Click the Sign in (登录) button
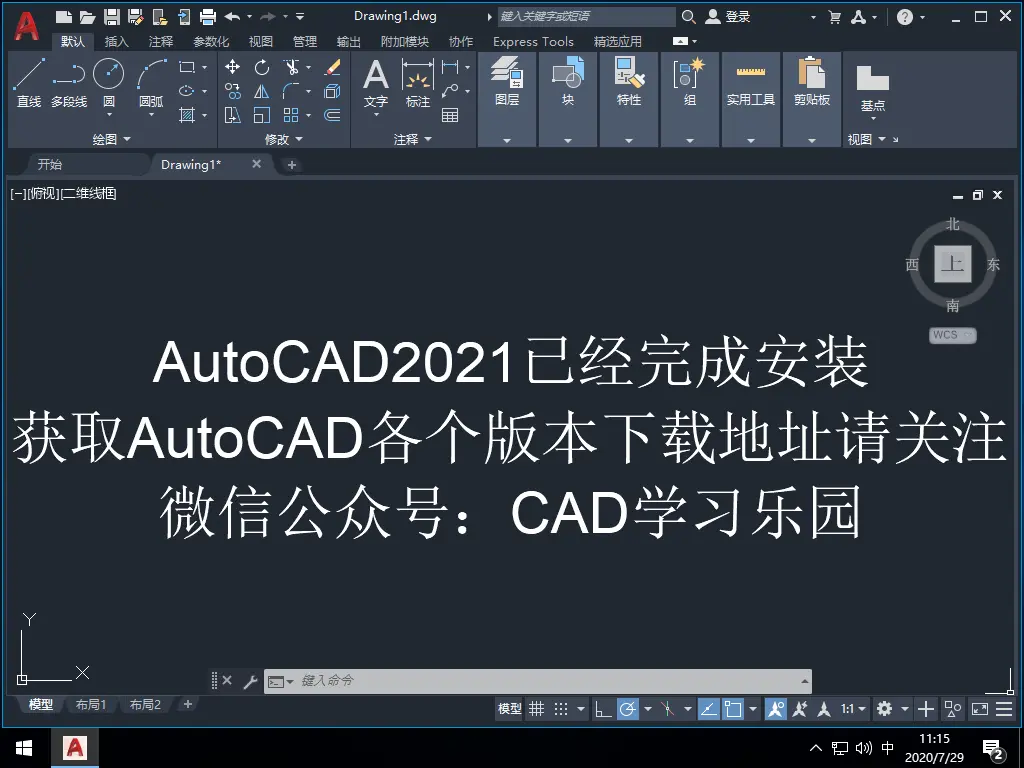 [x=729, y=17]
